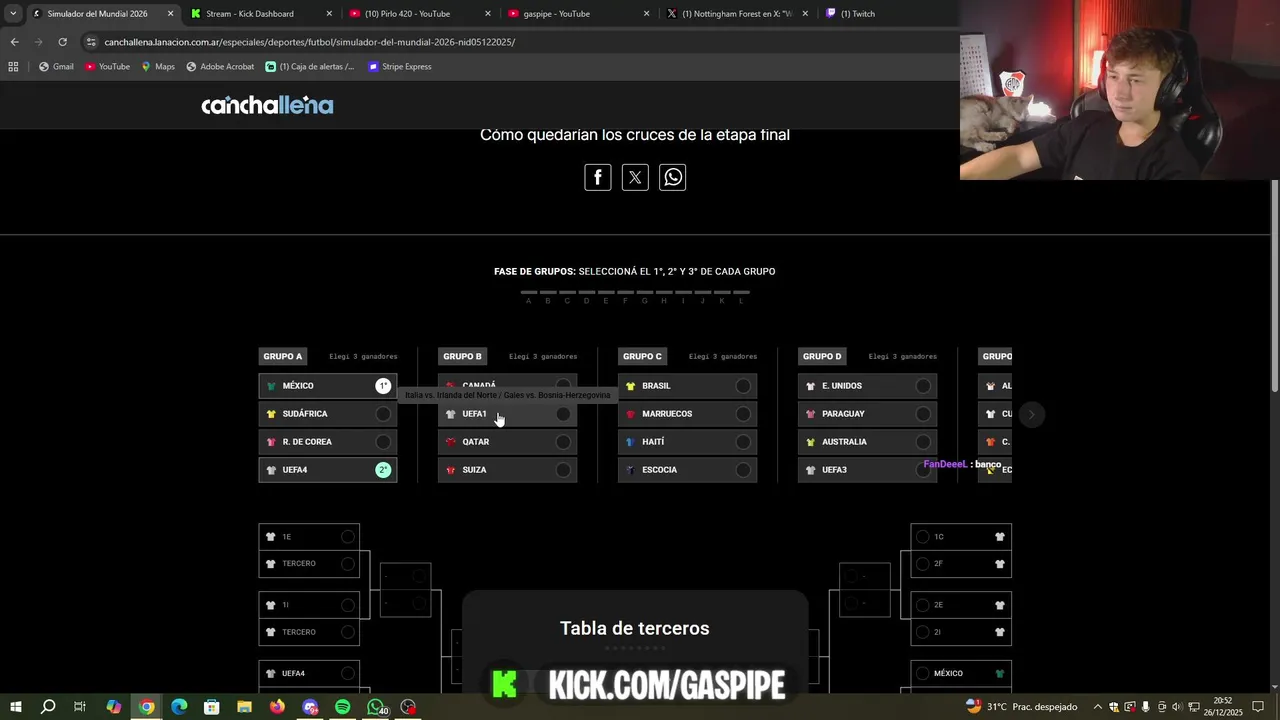Click the group progress marker A
1280x720 pixels.
click(x=529, y=297)
